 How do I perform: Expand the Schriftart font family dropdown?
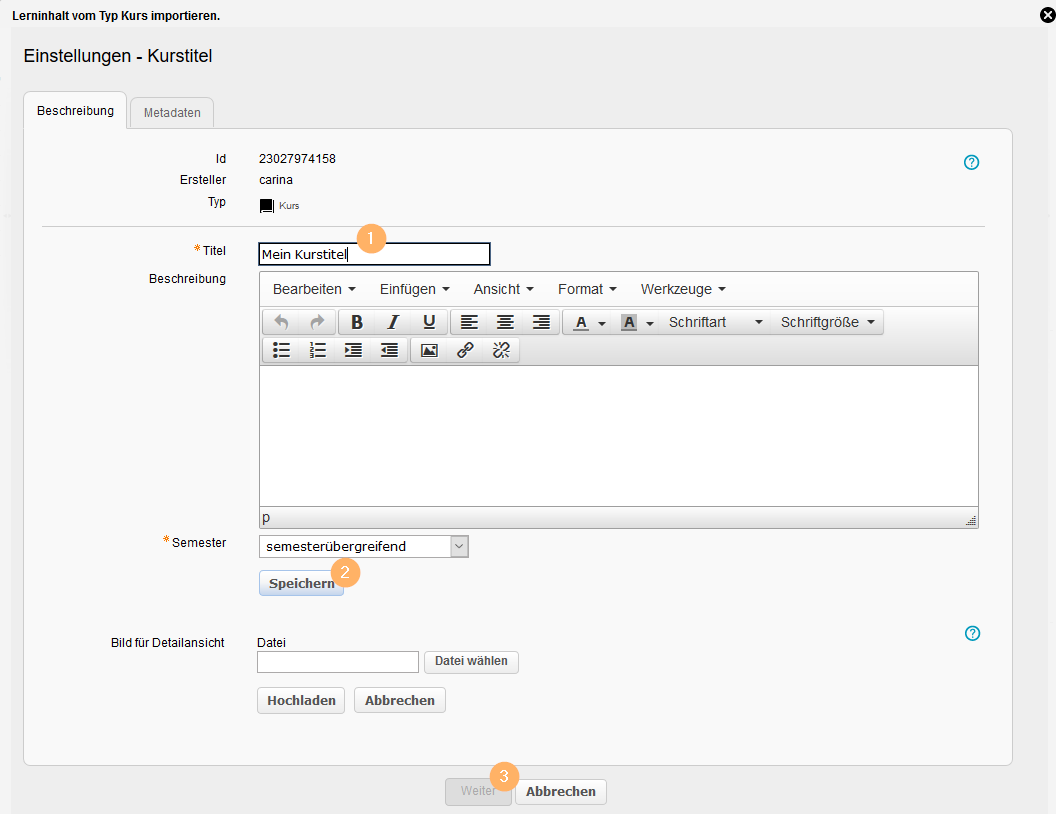click(716, 322)
